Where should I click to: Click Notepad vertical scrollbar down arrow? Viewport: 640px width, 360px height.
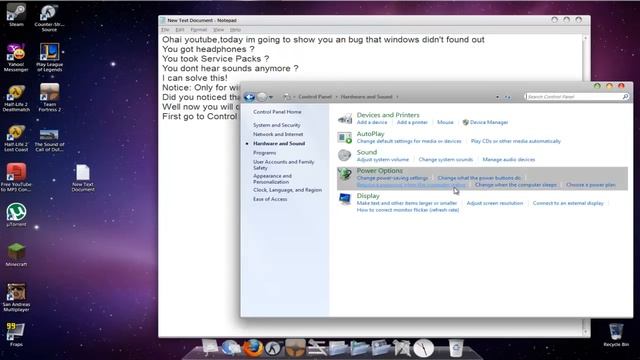586,332
